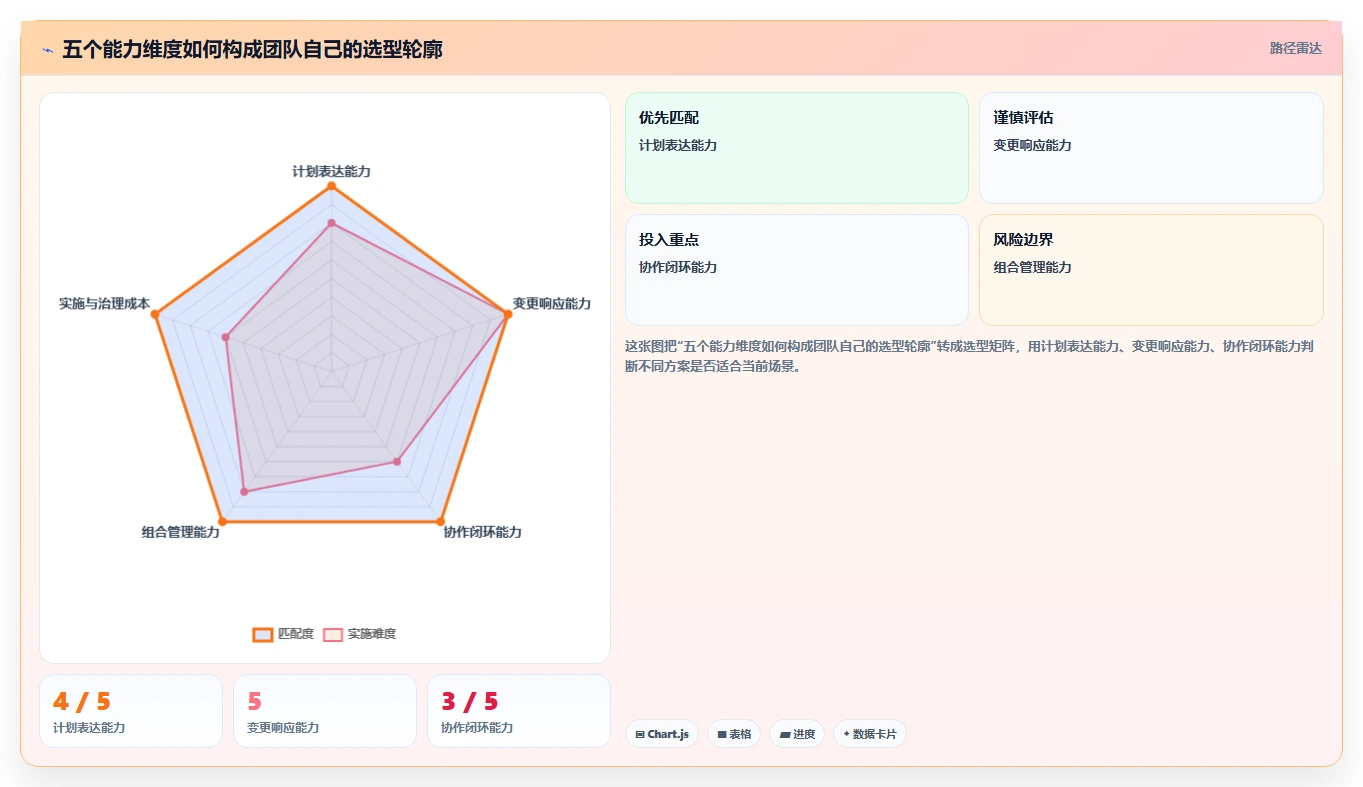Image resolution: width=1363 pixels, height=787 pixels.
Task: Select the orange 风险边界 card
Action: coord(1151,270)
